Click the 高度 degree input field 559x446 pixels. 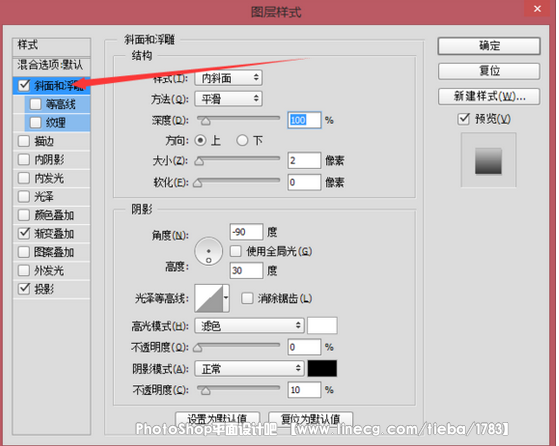247,270
